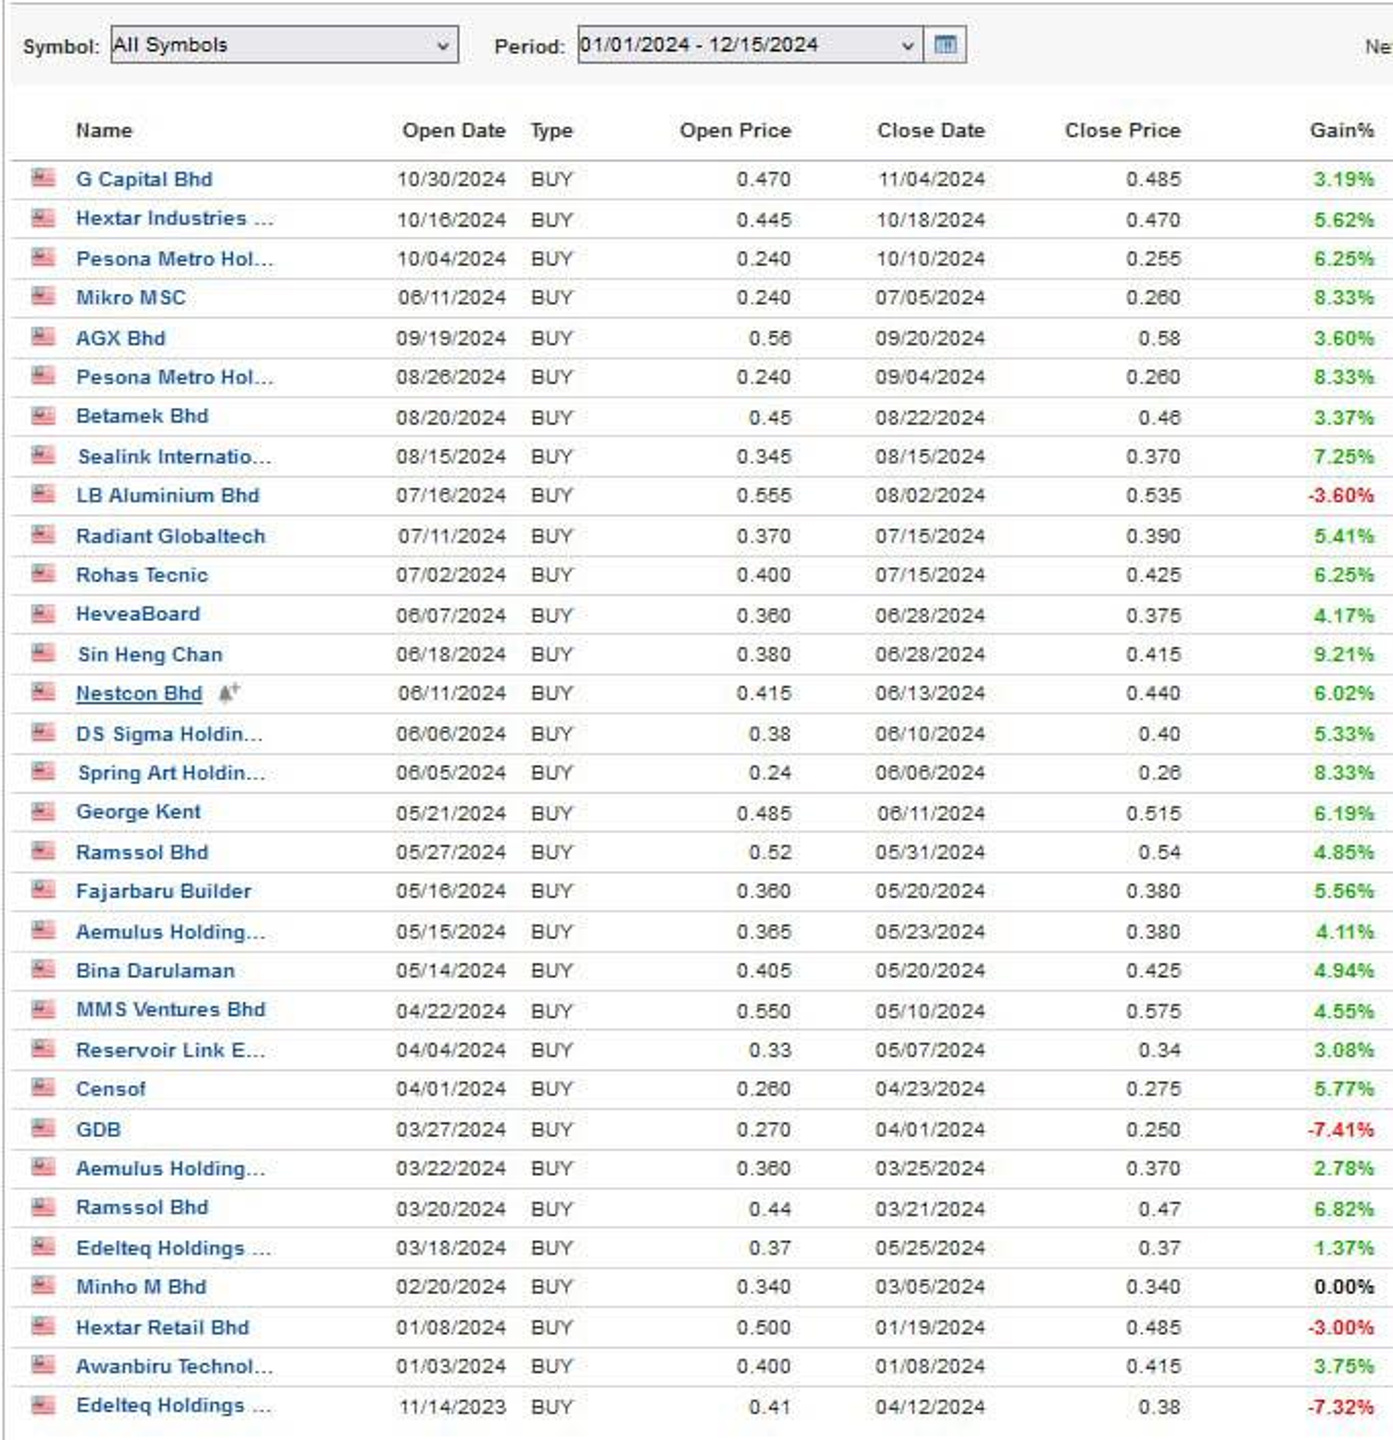1393x1440 pixels.
Task: Click the flag icon for Minho M Bhd
Action: pos(43,1287)
